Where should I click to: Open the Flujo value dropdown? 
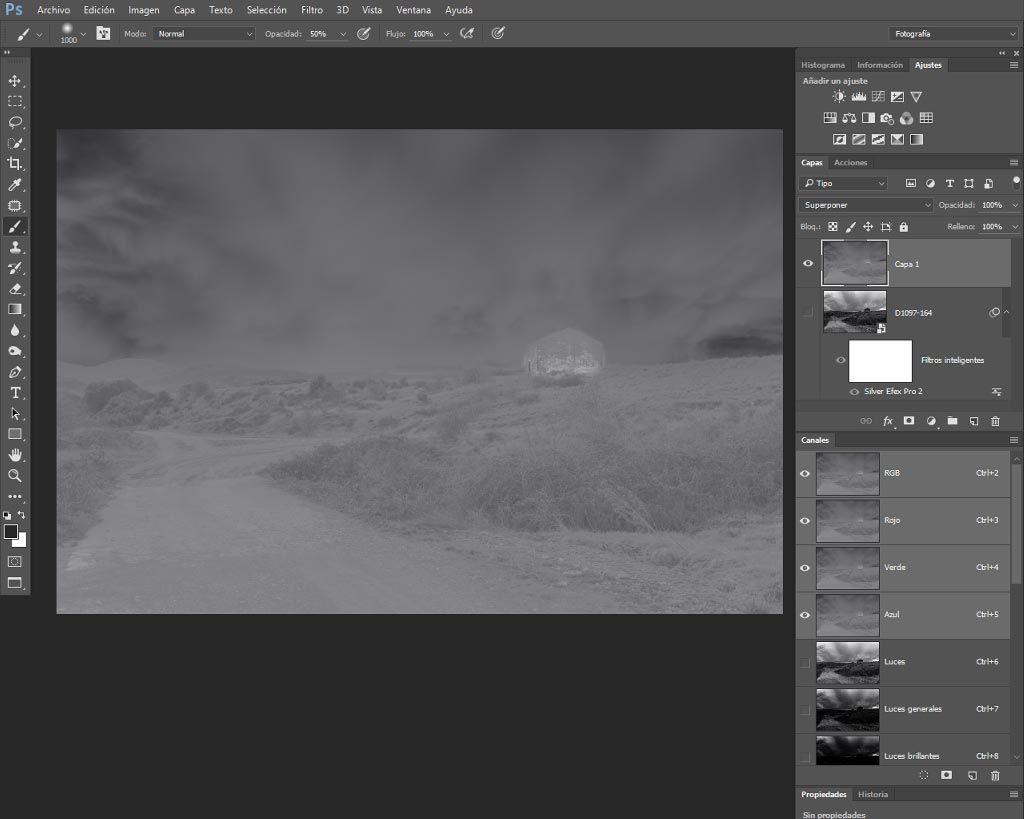coord(446,34)
